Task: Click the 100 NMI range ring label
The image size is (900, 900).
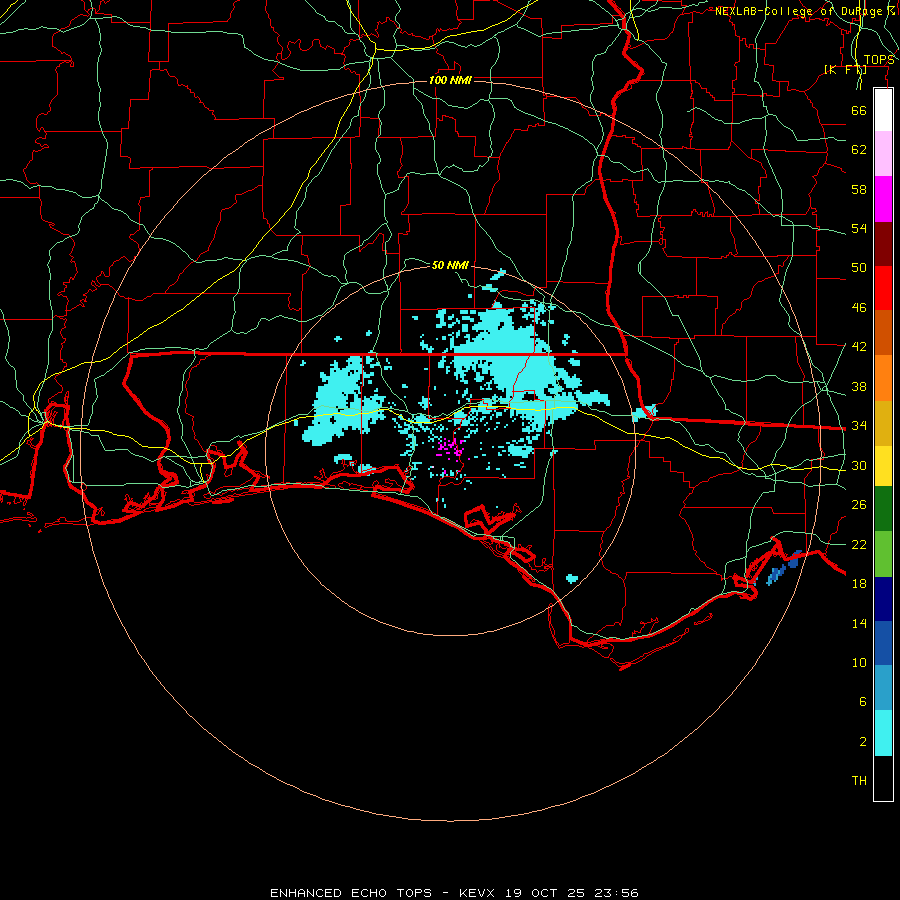Action: (x=450, y=80)
